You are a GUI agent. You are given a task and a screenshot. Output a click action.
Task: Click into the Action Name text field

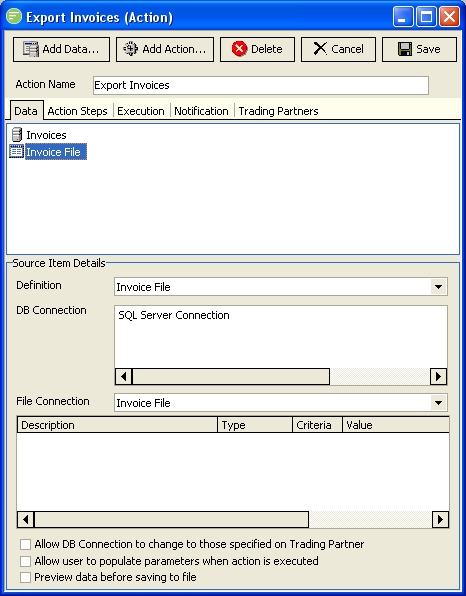tap(261, 85)
